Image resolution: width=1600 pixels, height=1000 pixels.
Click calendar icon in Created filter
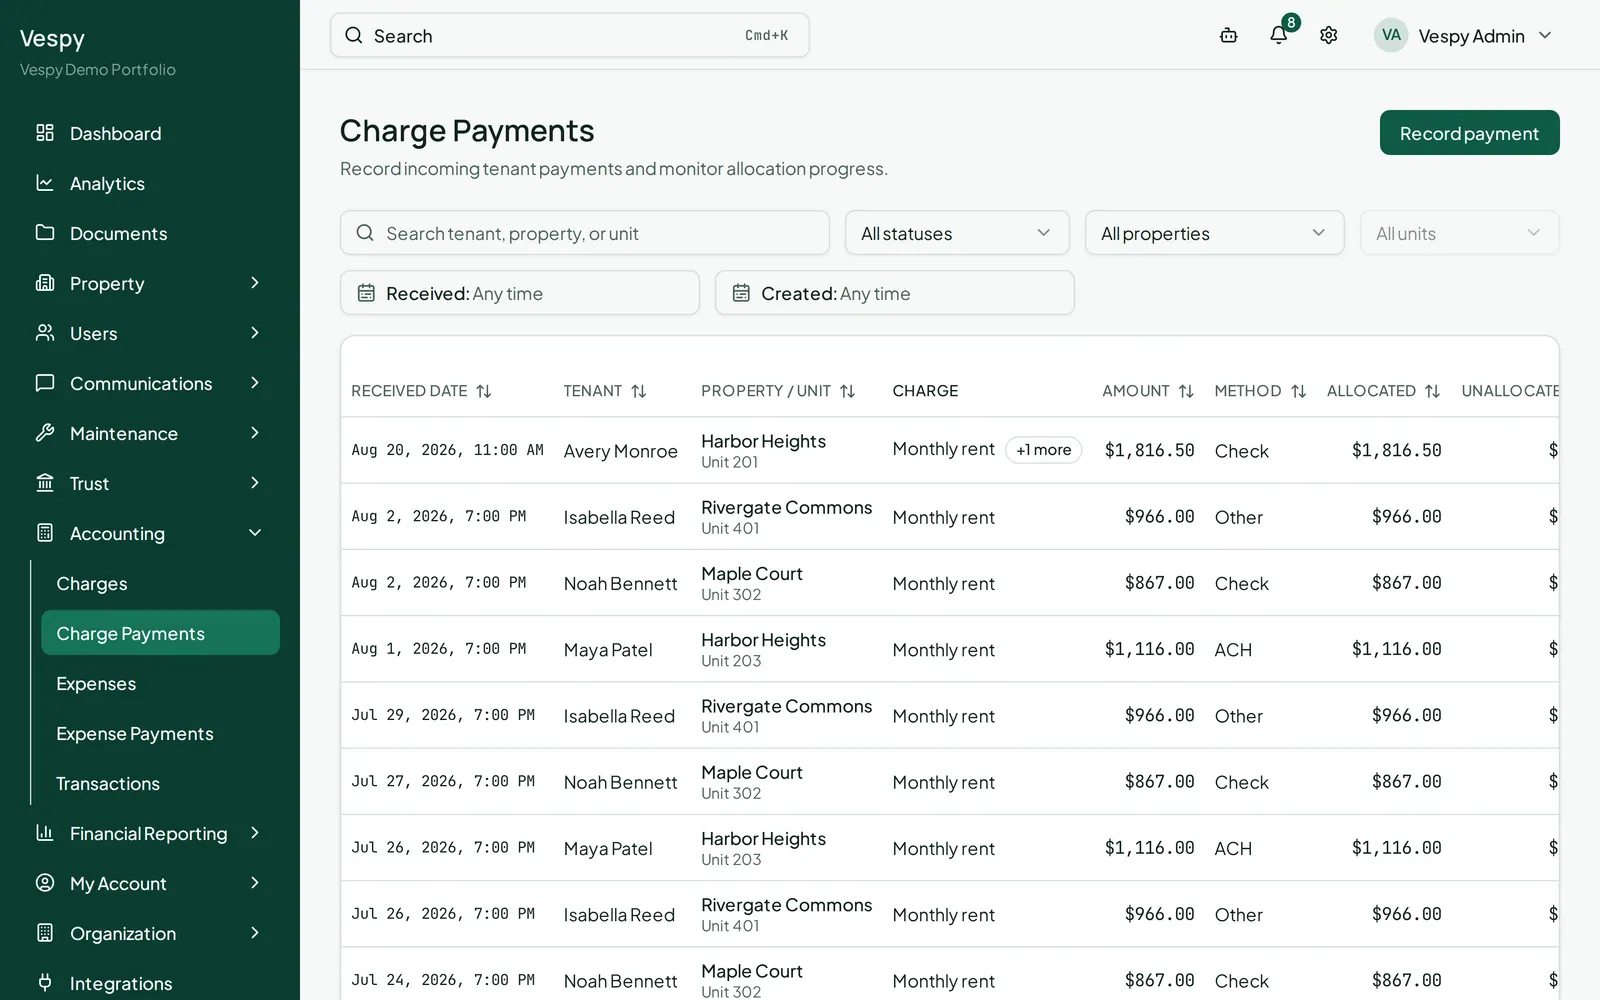[x=741, y=293]
